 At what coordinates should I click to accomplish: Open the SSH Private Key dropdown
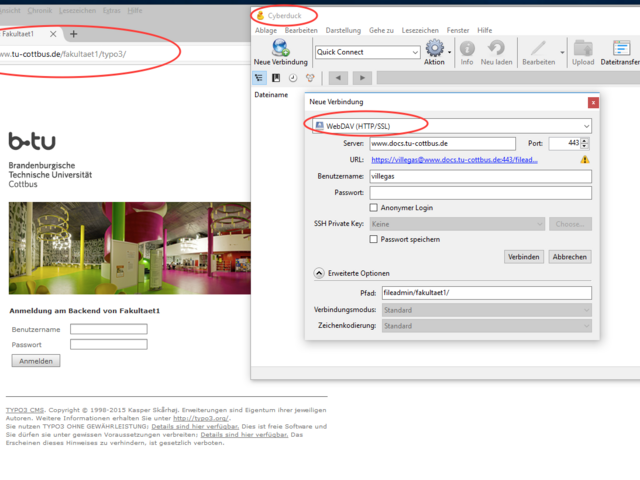pos(457,224)
